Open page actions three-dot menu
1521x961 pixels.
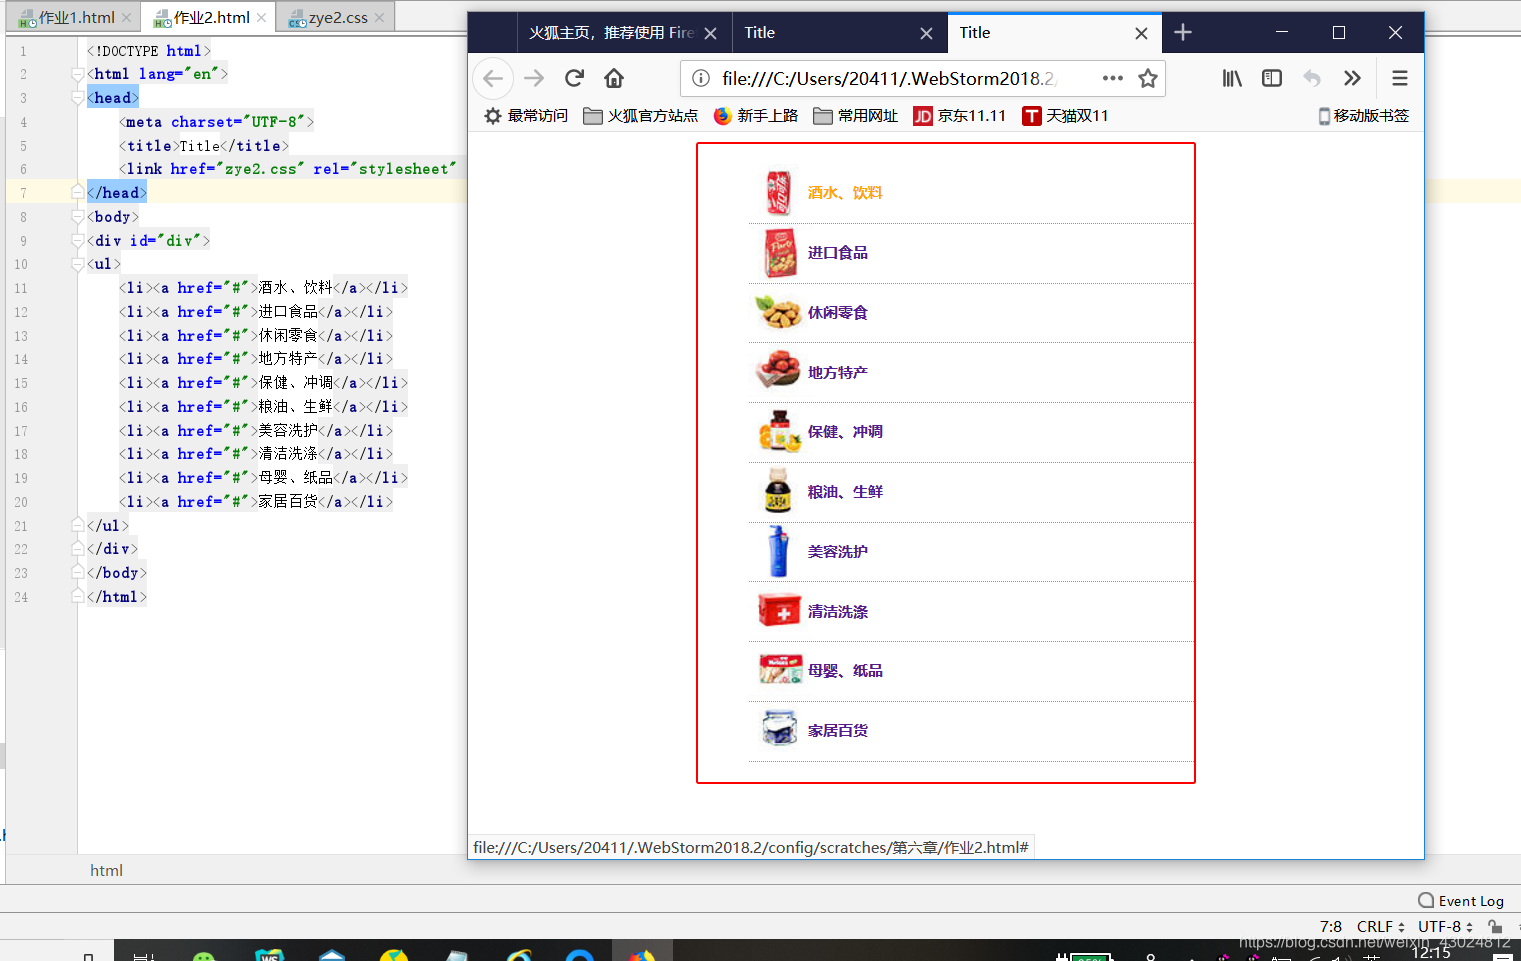tap(1112, 78)
